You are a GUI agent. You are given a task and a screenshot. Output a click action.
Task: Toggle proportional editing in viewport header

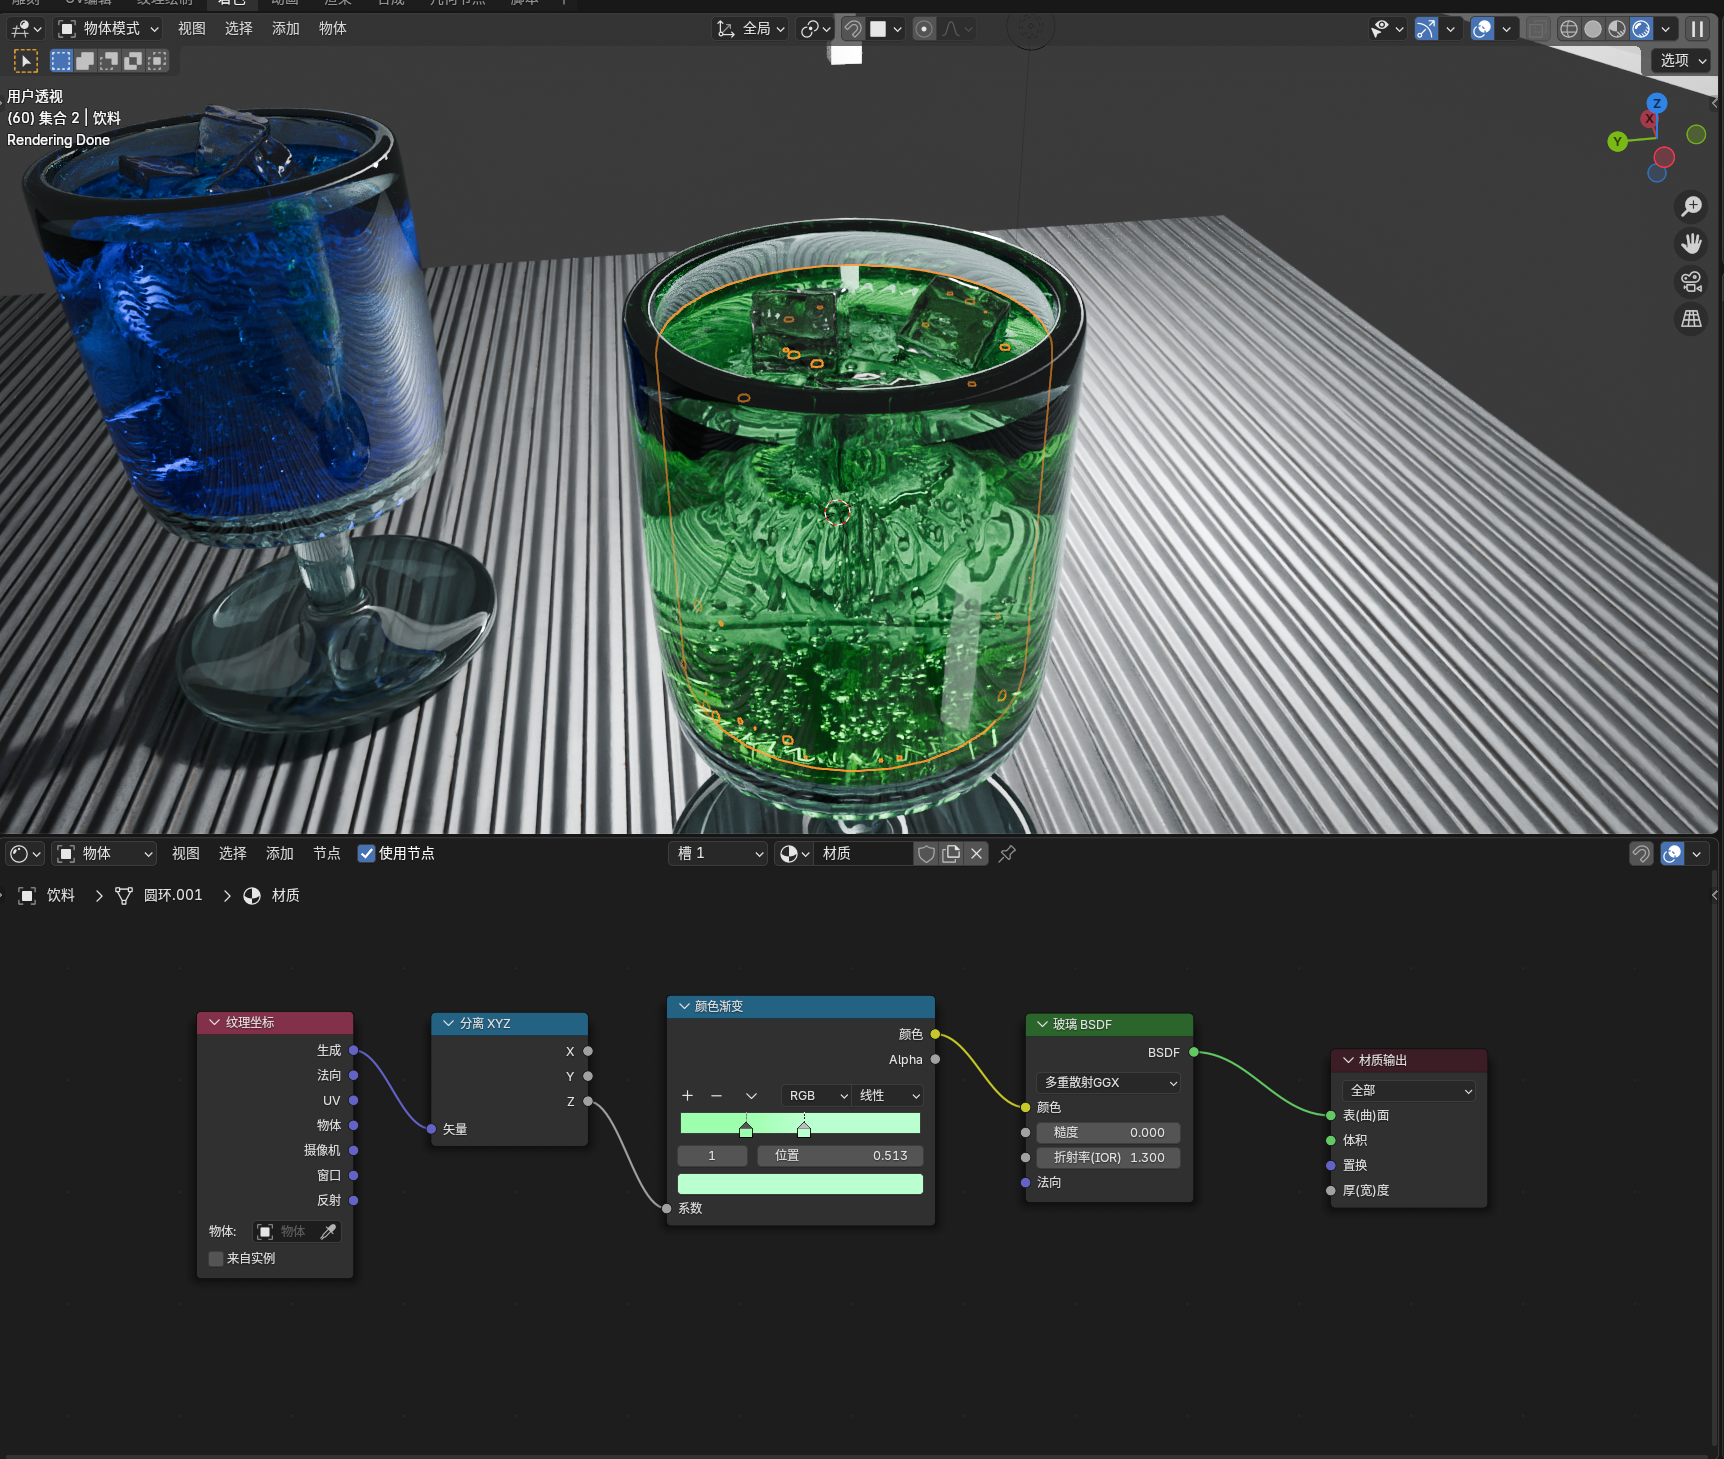point(924,29)
